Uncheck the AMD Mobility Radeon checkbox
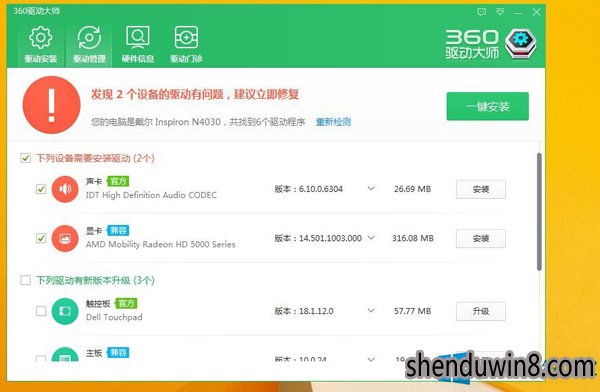The width and height of the screenshot is (600, 392). click(41, 238)
